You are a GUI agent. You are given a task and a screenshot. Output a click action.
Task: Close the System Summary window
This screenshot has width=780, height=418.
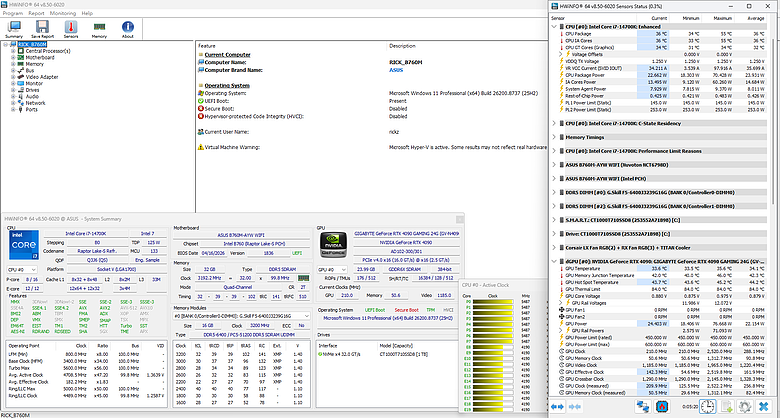458,218
